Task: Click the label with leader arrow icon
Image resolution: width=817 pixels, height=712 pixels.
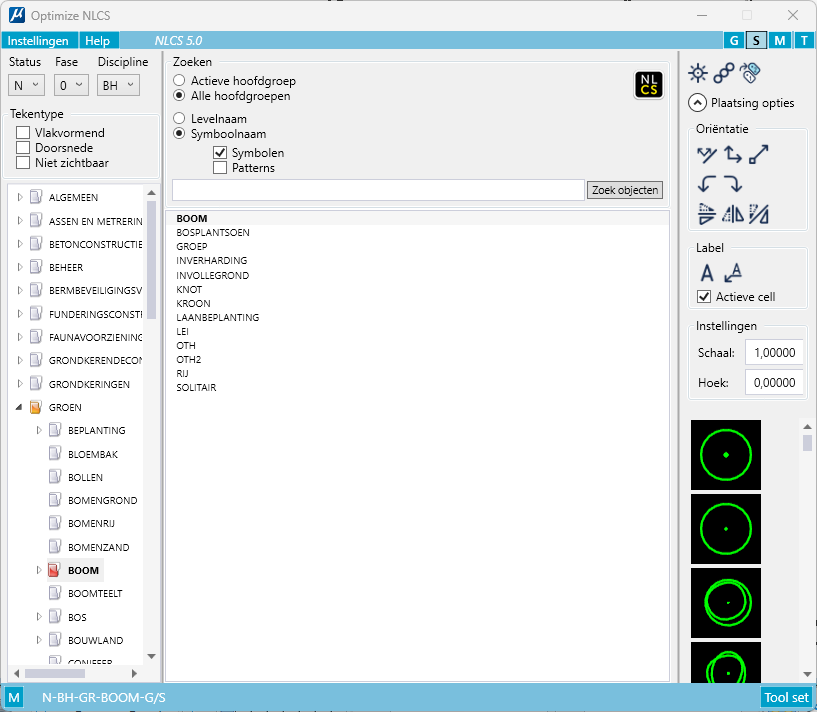Action: pyautogui.click(x=733, y=273)
